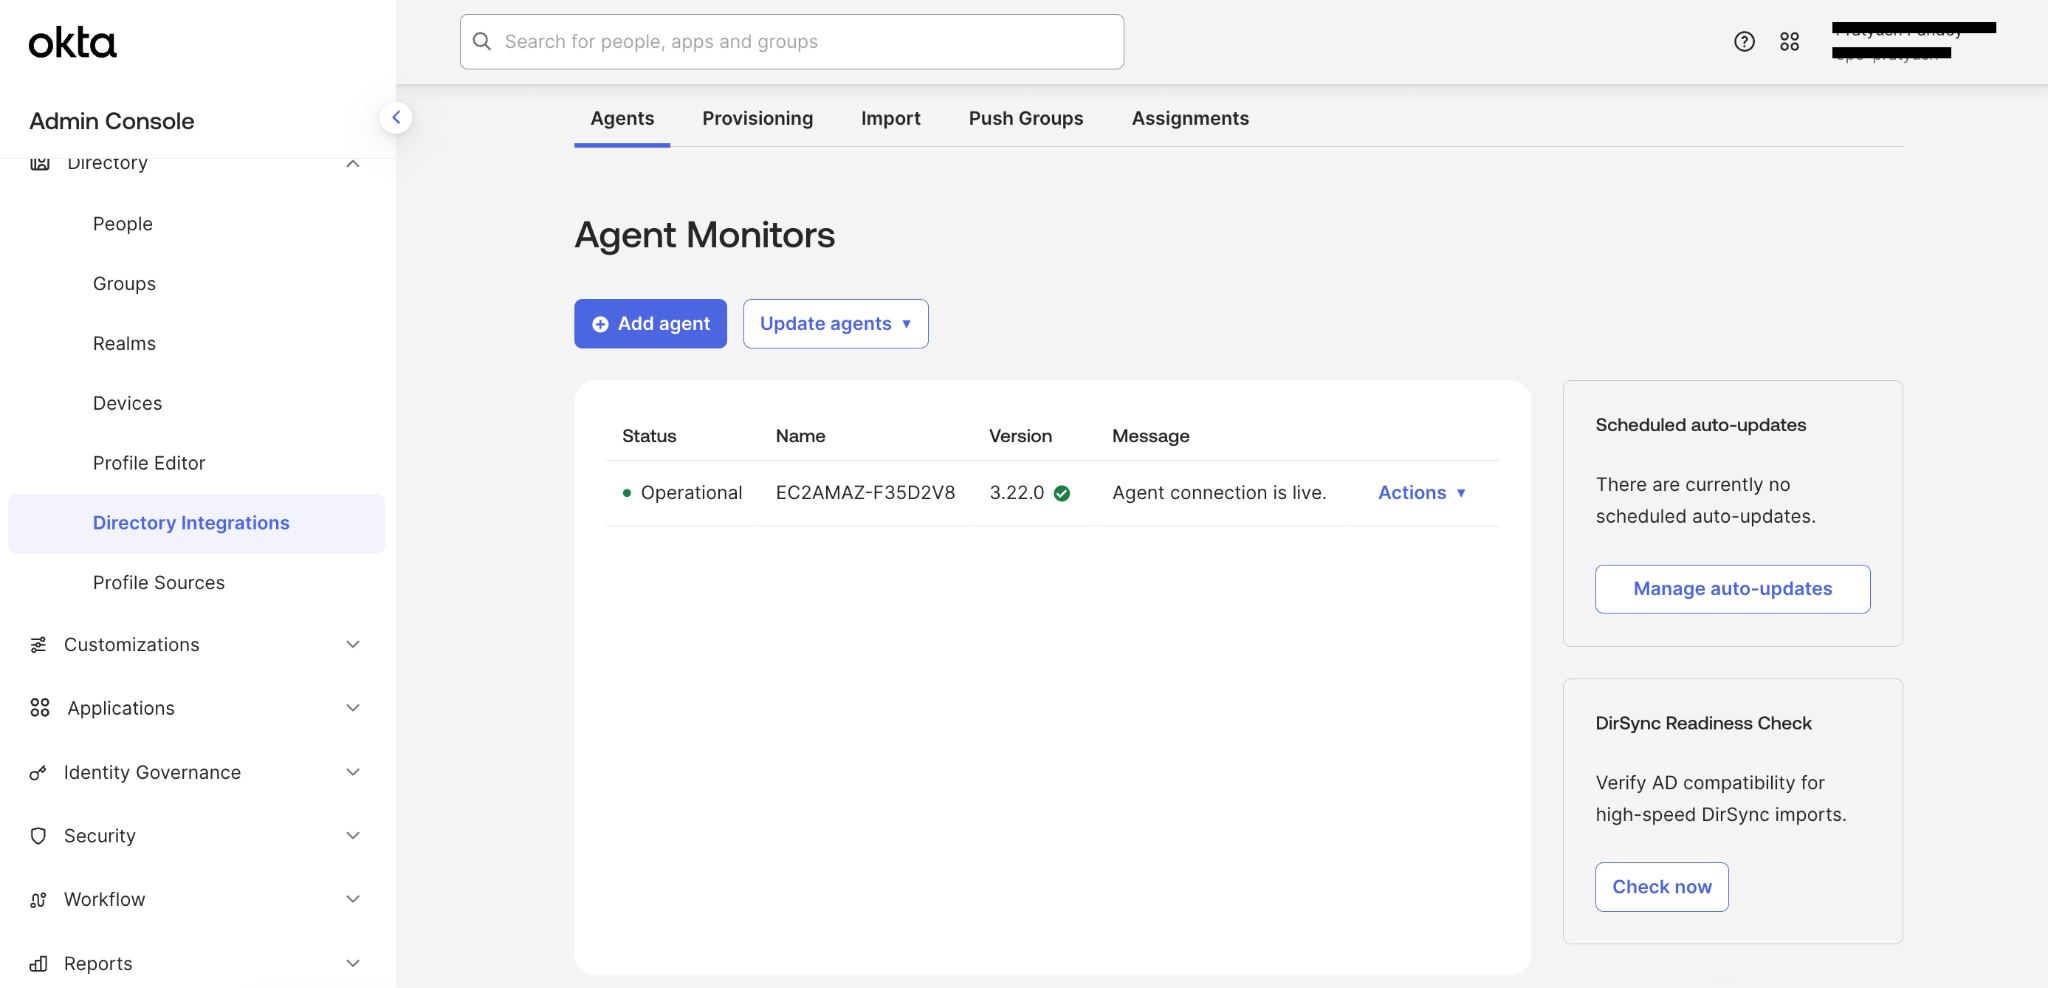2048x988 pixels.
Task: Expand the Workflow section chevron
Action: tap(353, 899)
